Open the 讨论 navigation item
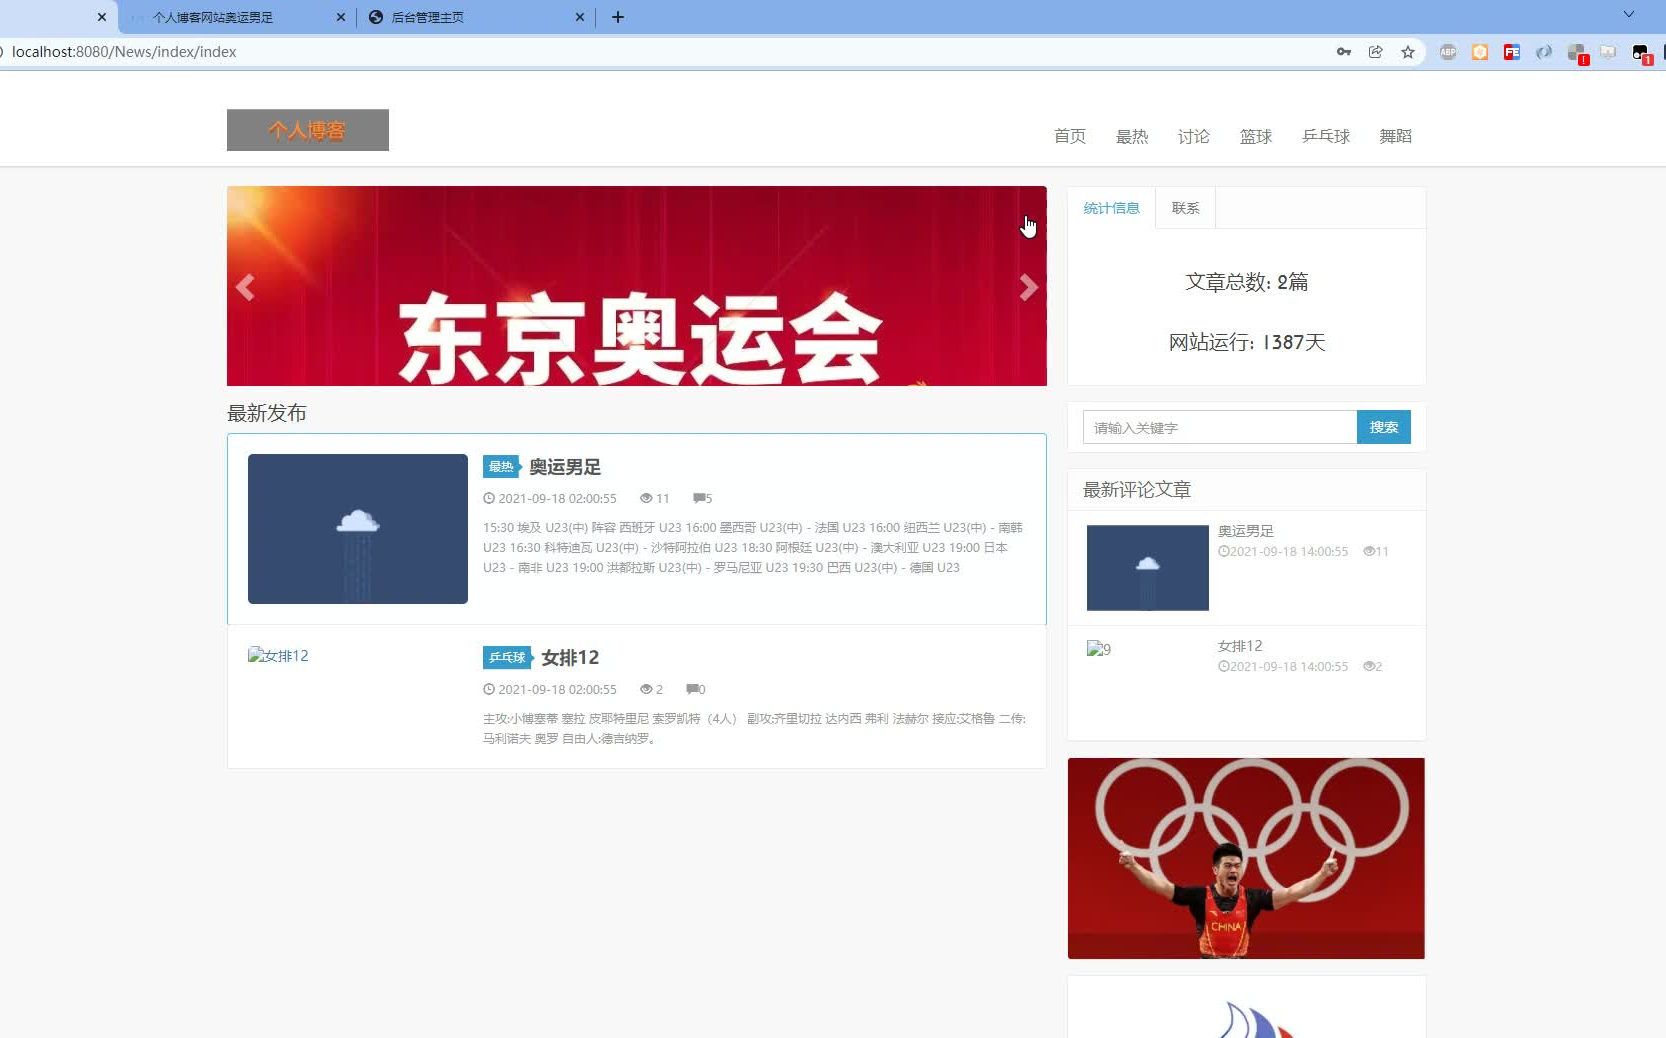The image size is (1666, 1038). 1193,136
